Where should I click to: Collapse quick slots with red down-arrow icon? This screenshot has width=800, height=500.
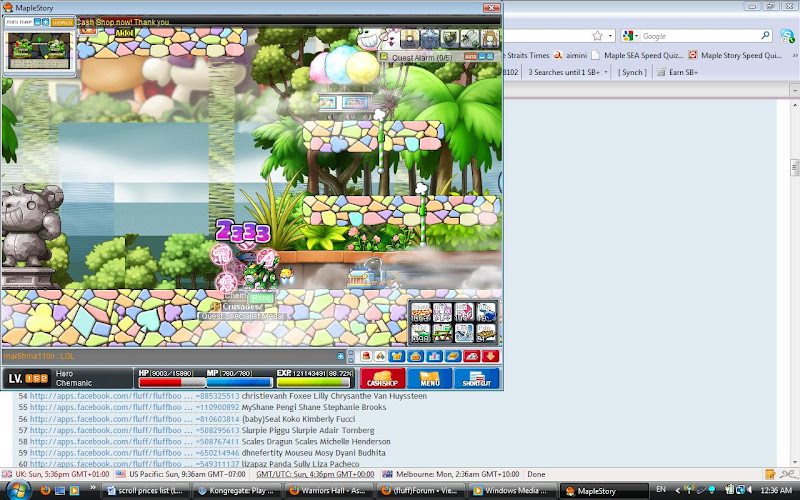coord(490,356)
